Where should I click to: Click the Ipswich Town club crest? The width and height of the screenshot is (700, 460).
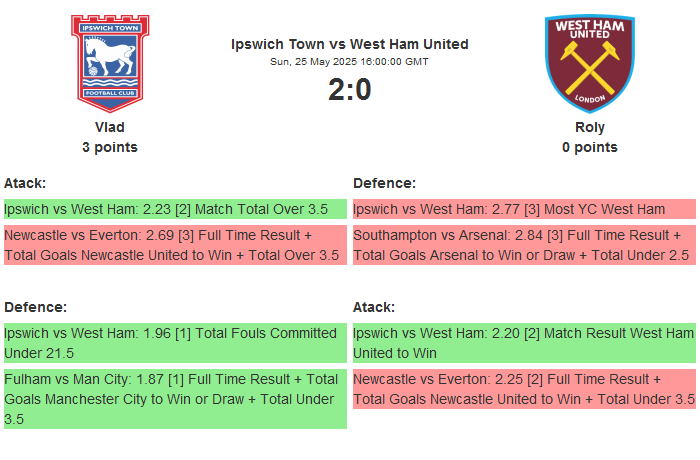tap(110, 62)
